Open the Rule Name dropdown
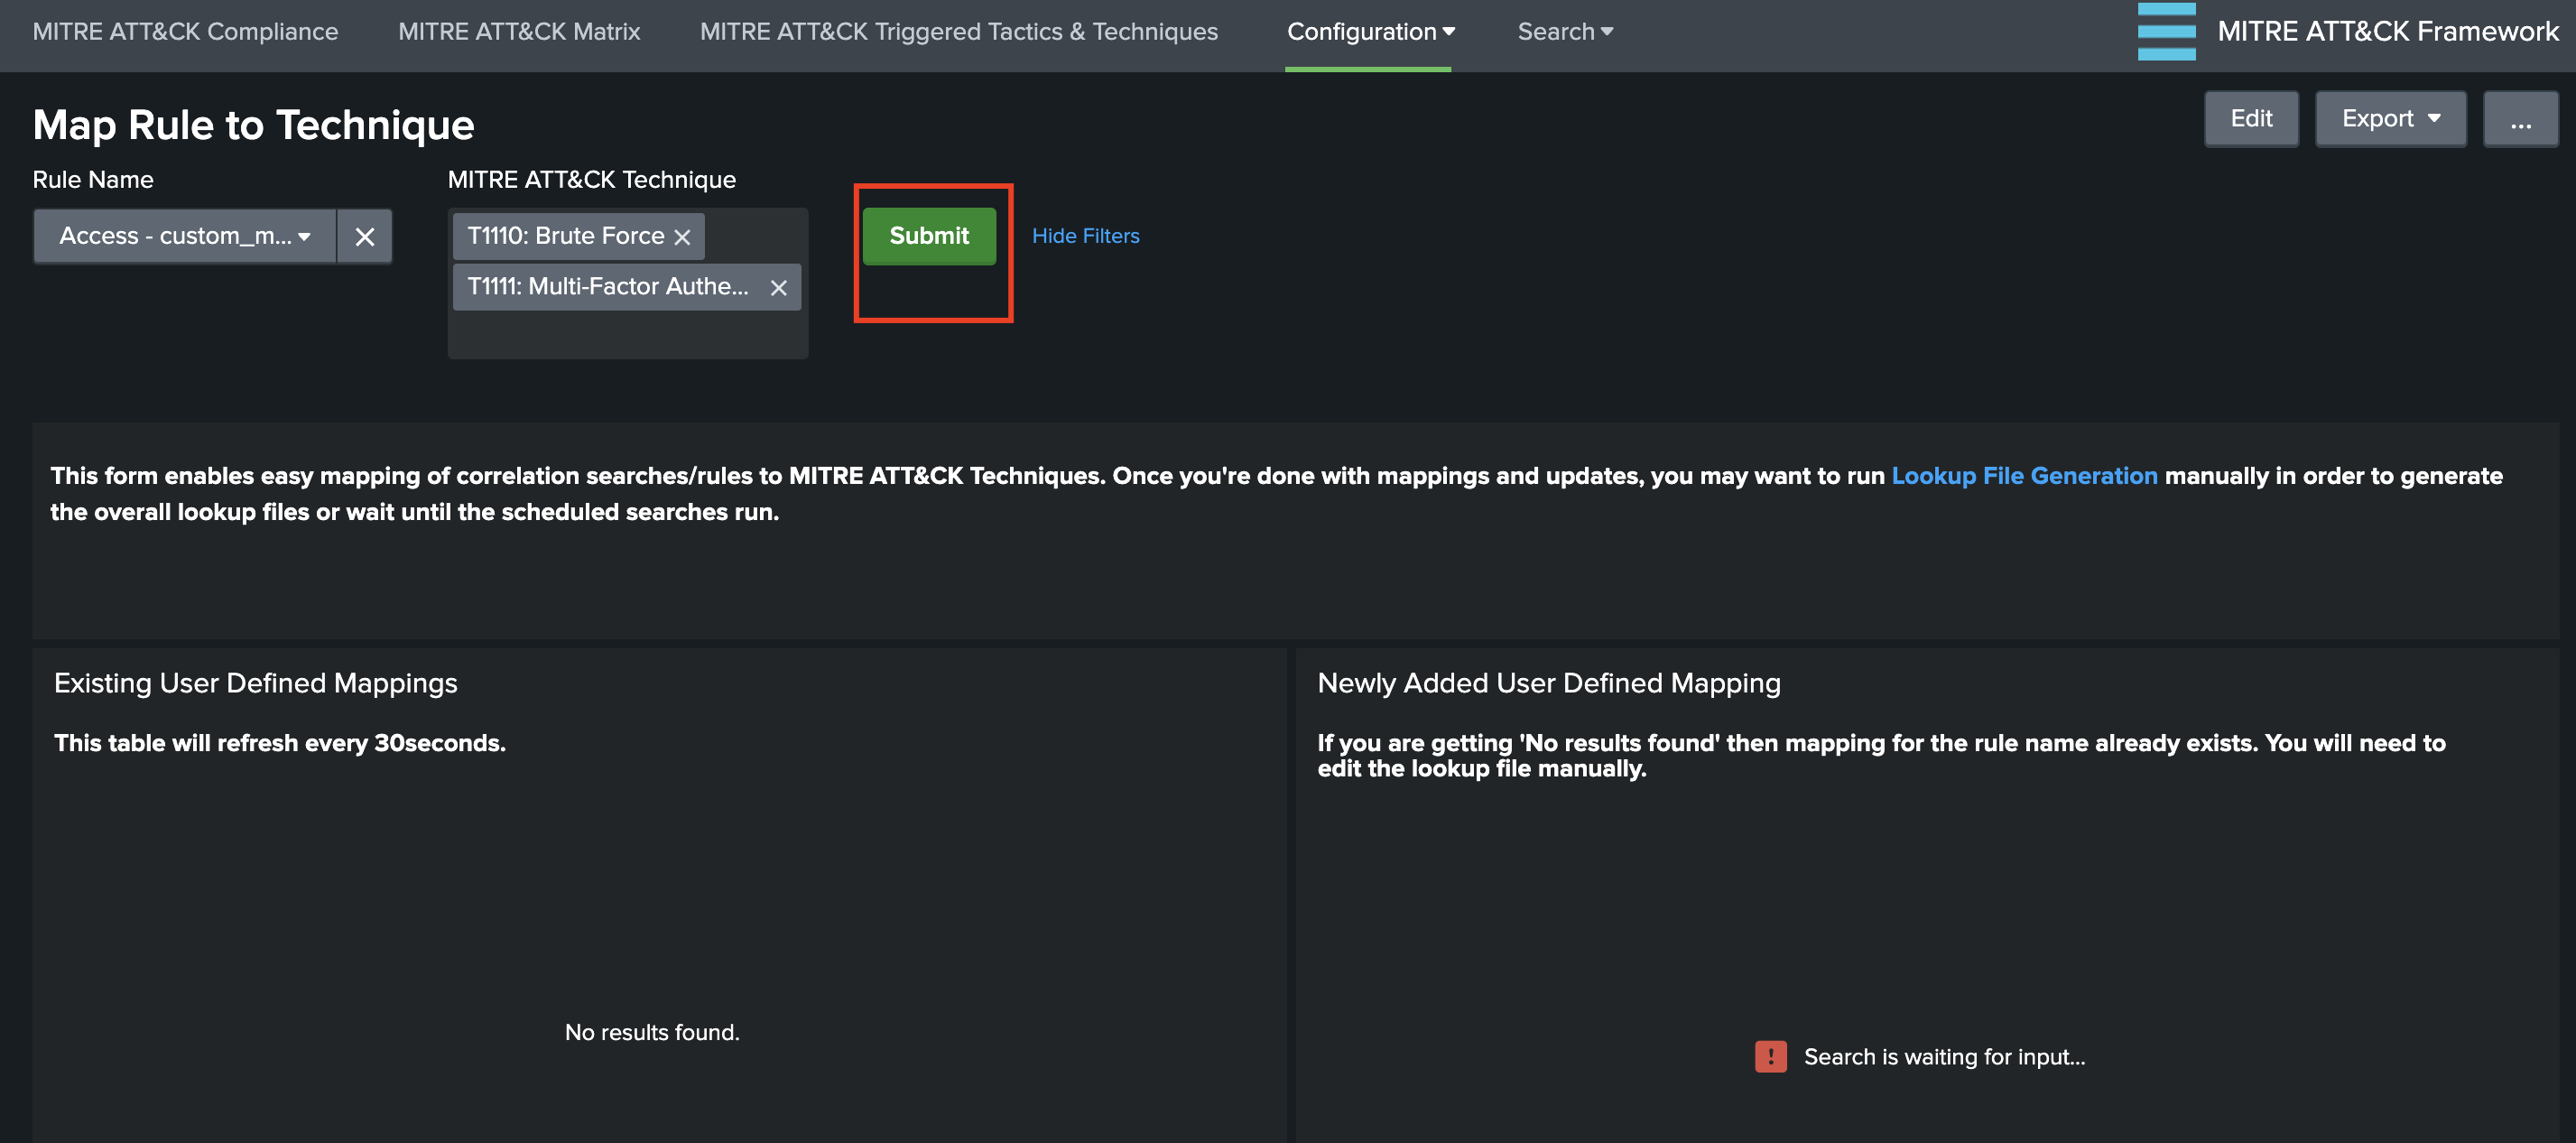This screenshot has width=2576, height=1143. (x=185, y=237)
